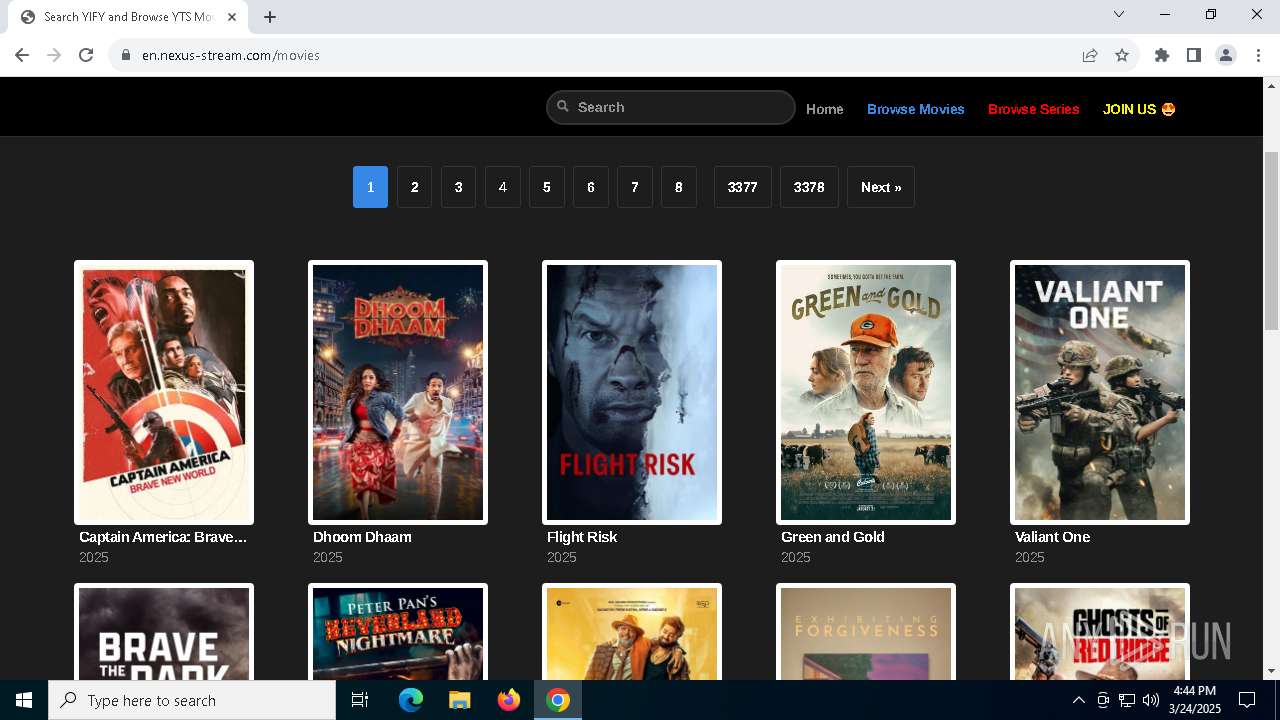Open File Explorer from the taskbar
This screenshot has width=1280, height=720.
click(x=460, y=700)
